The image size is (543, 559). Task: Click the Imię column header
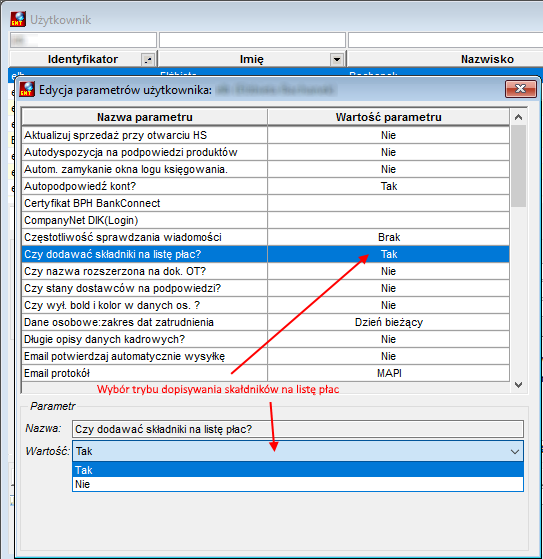pos(252,59)
